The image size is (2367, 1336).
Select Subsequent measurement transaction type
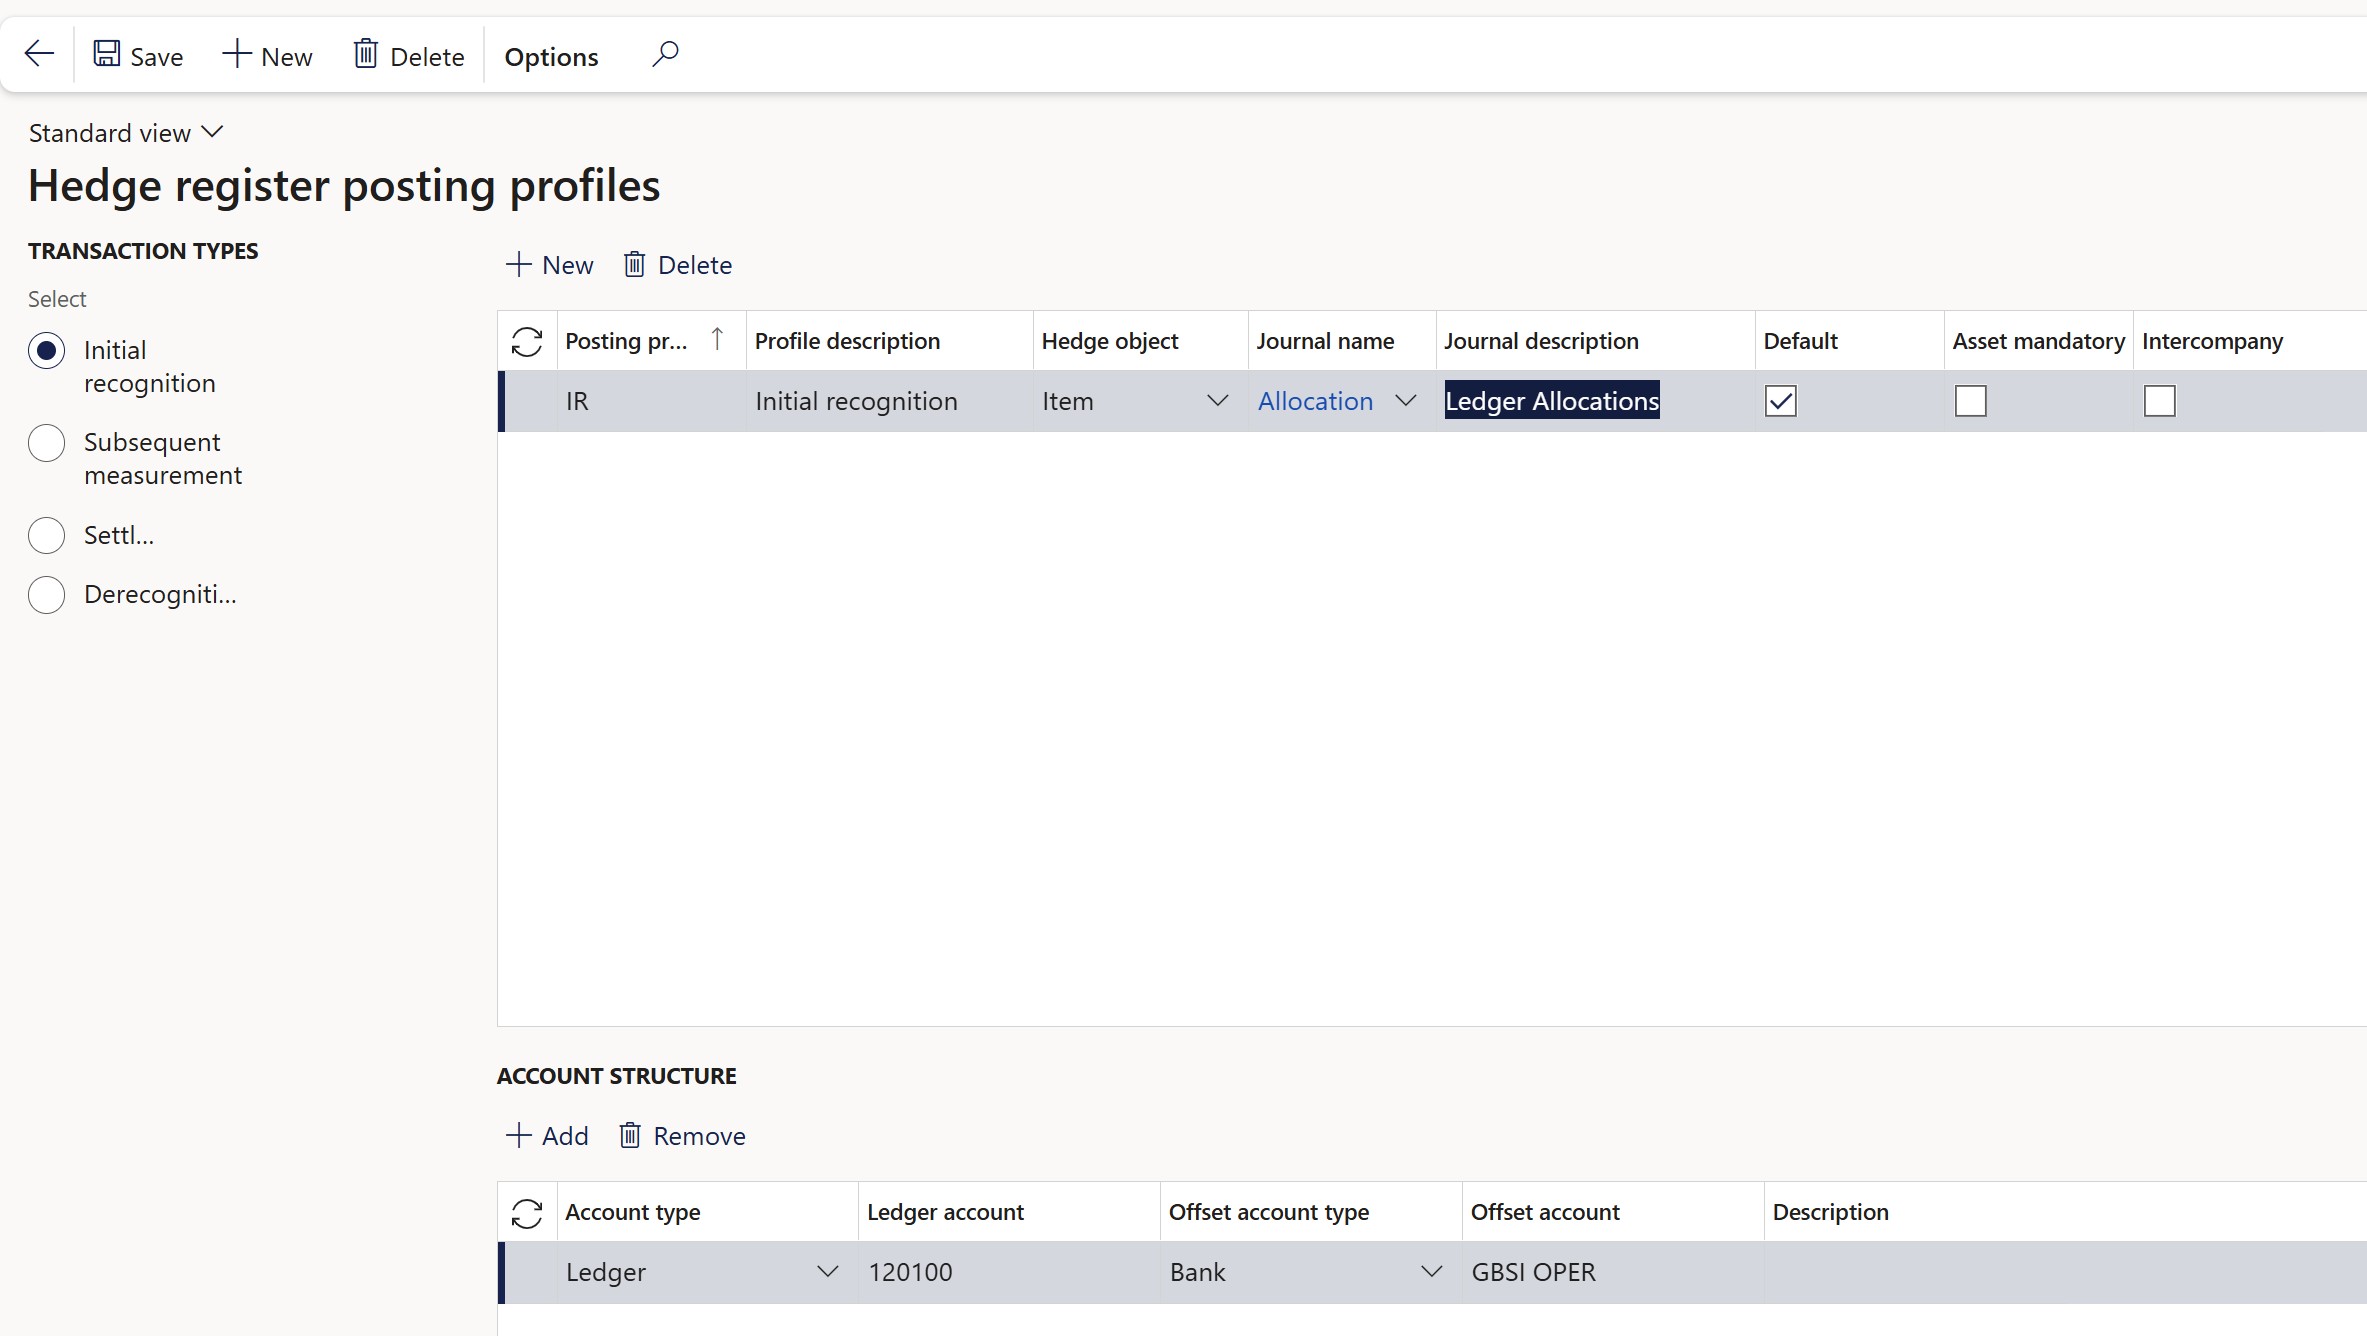(47, 443)
